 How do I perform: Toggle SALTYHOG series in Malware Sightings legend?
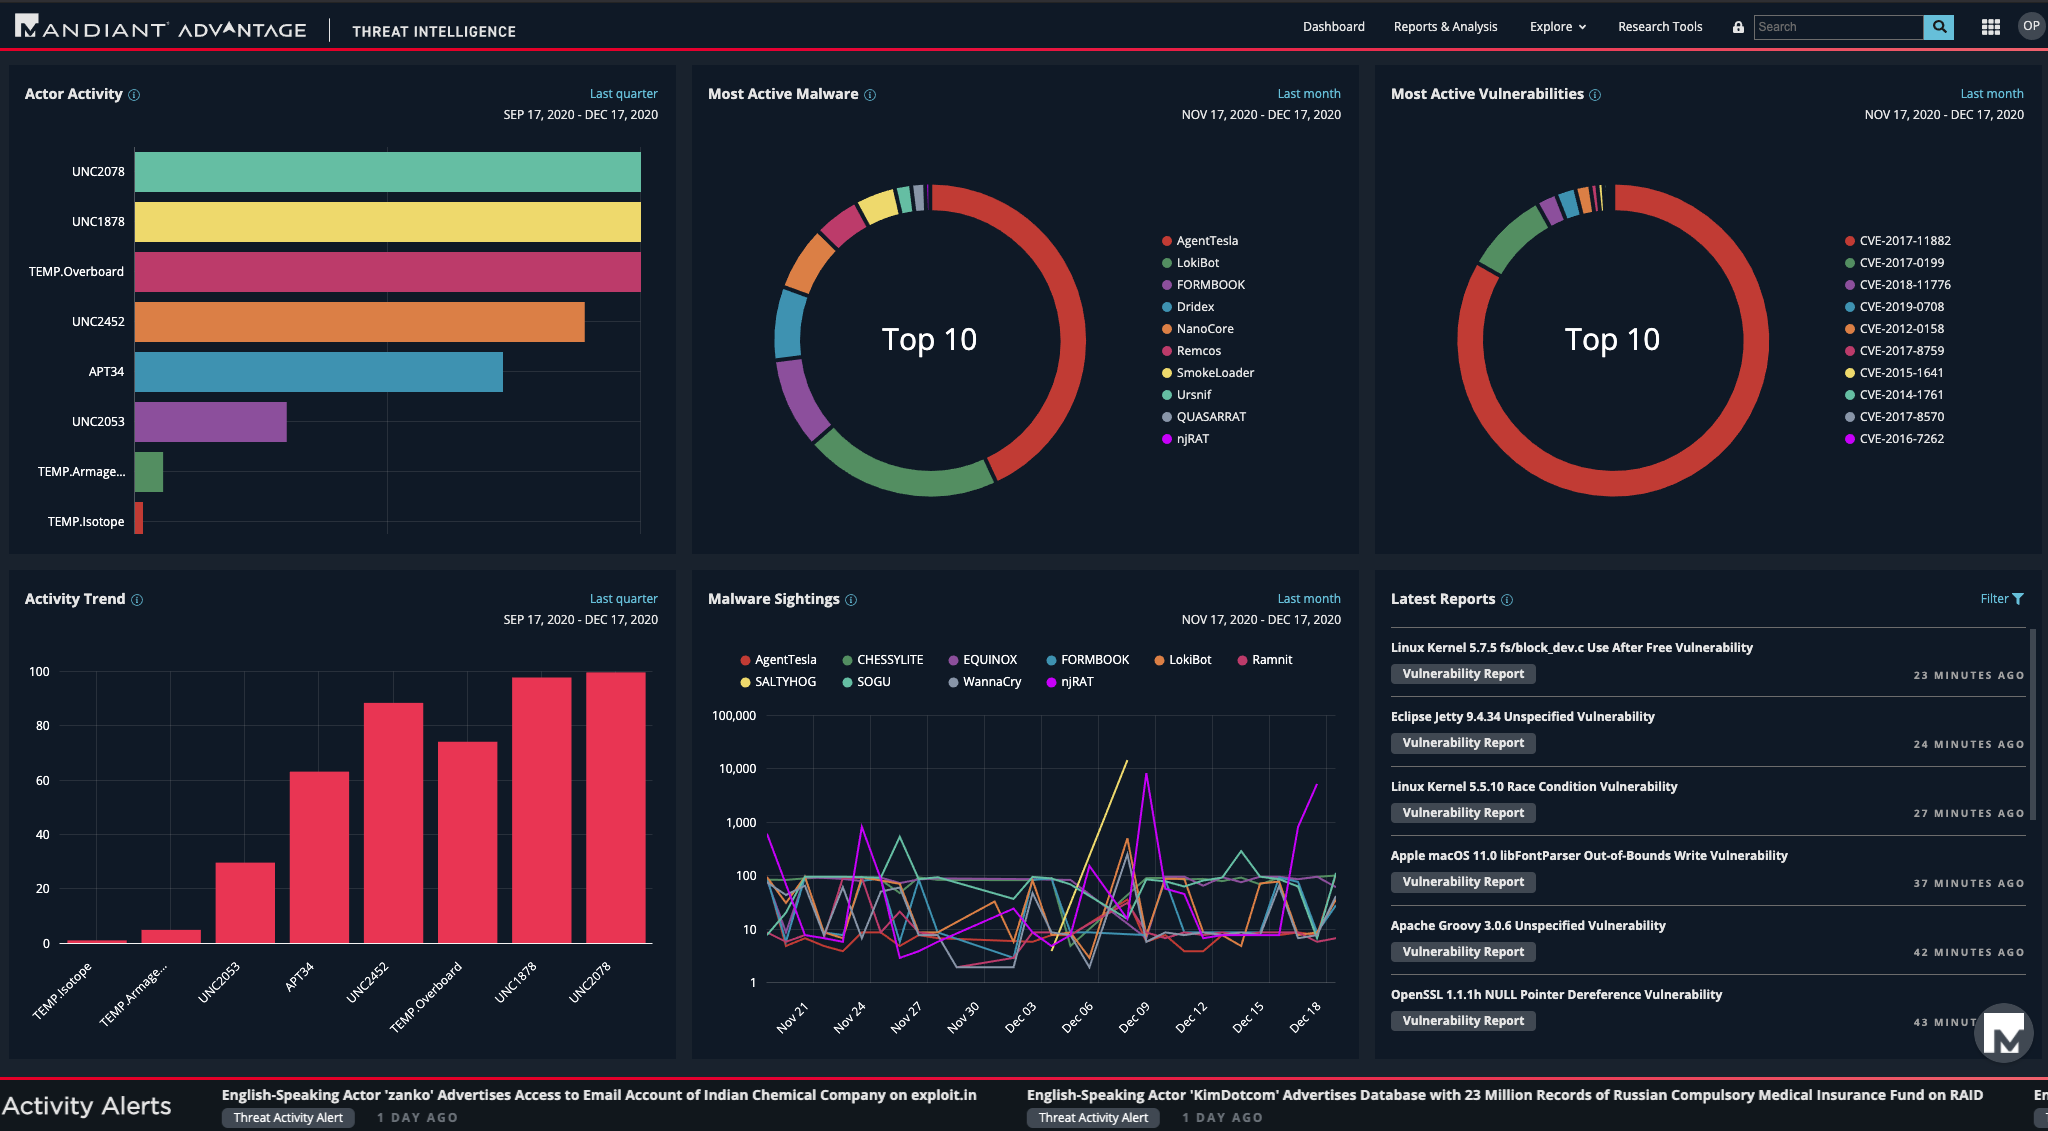click(x=778, y=682)
